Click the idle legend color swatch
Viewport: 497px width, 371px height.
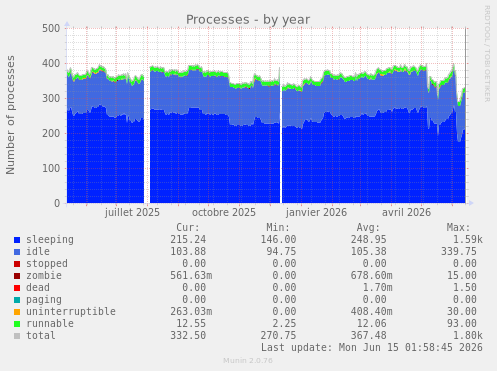[x=17, y=252]
